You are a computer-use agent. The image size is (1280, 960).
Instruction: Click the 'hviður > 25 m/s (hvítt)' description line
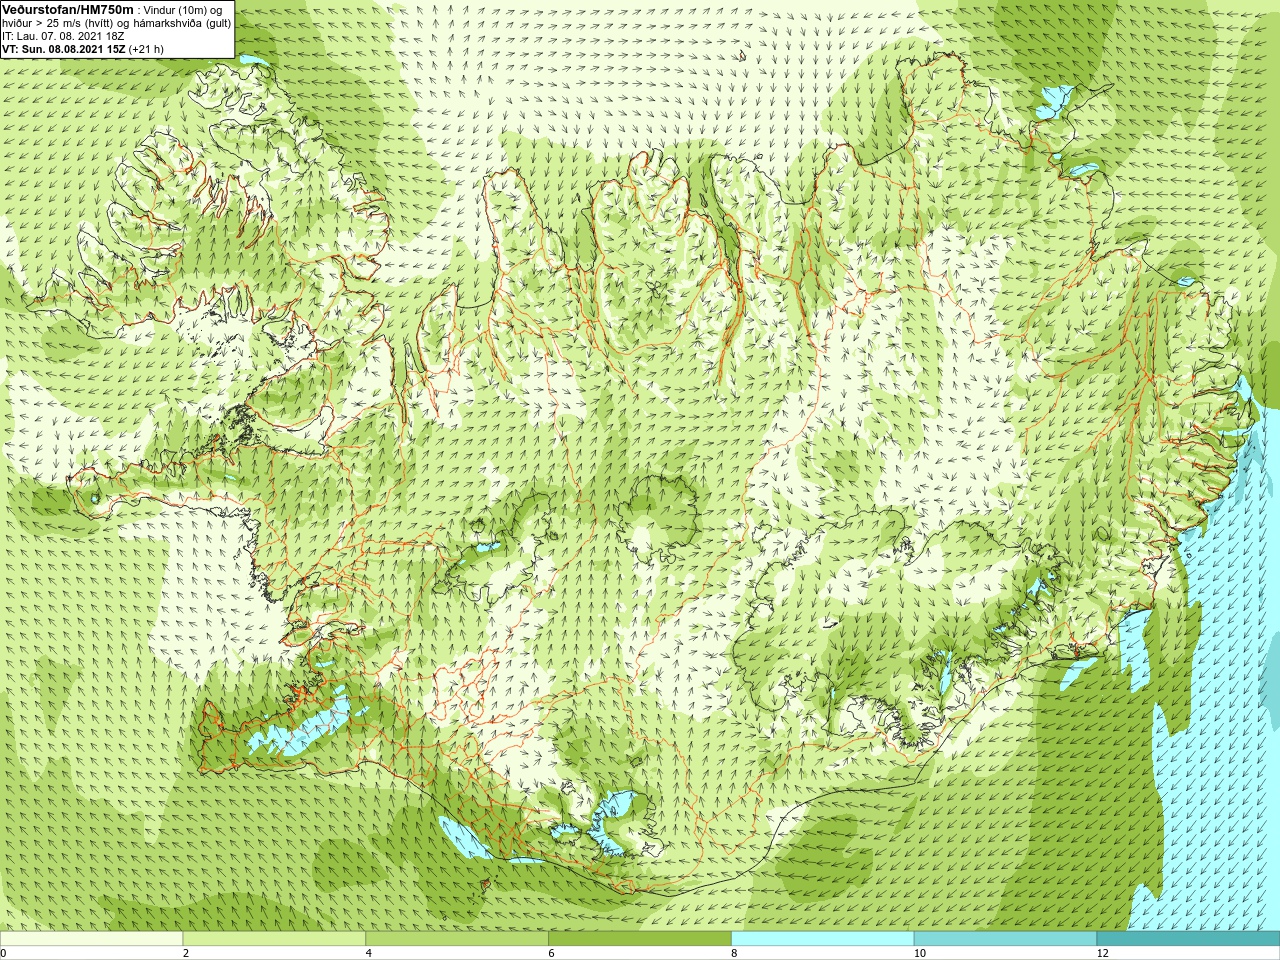click(x=117, y=23)
